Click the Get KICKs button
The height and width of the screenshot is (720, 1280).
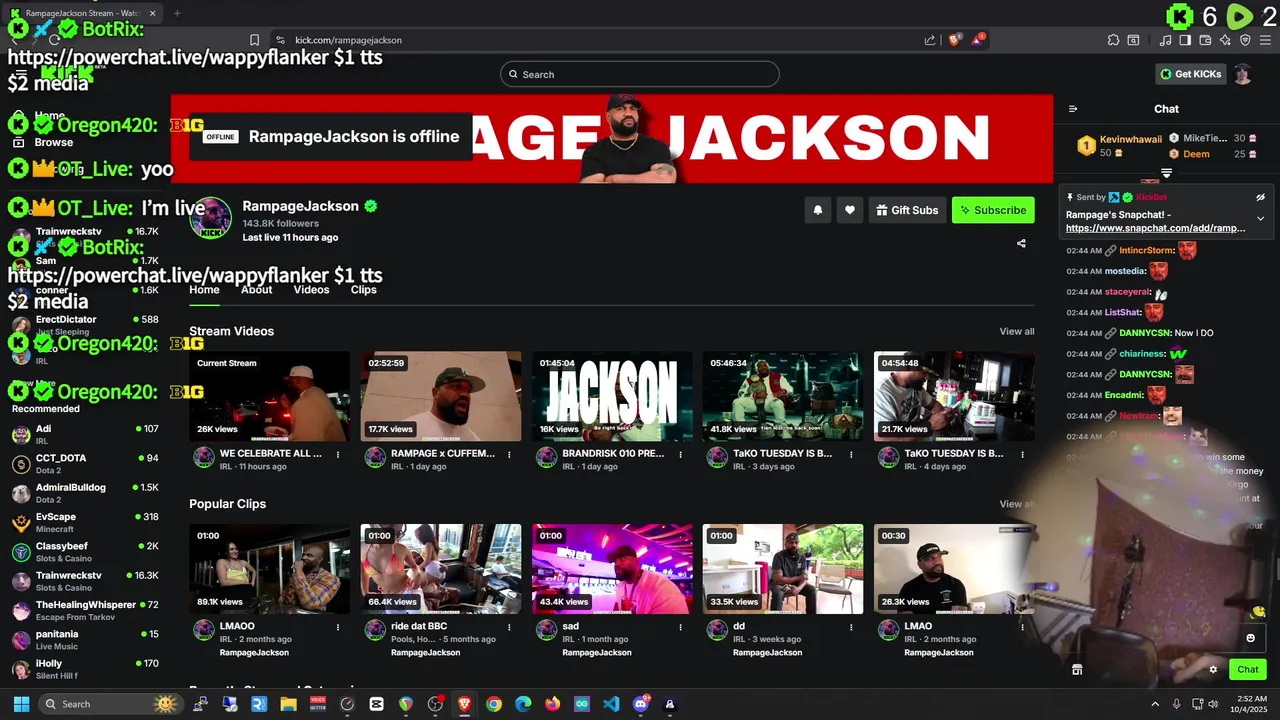pyautogui.click(x=1190, y=74)
